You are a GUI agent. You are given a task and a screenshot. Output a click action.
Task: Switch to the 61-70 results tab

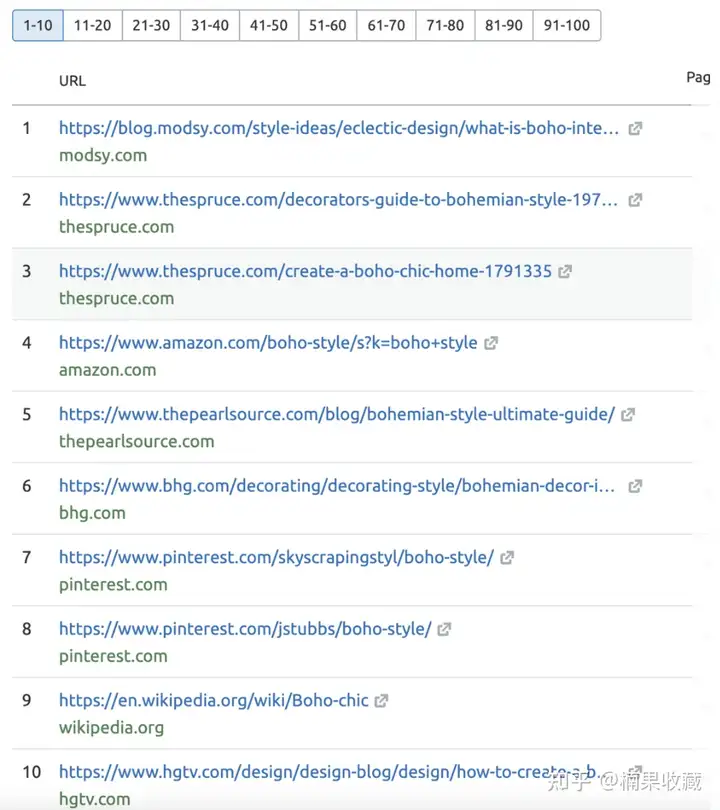click(x=386, y=25)
